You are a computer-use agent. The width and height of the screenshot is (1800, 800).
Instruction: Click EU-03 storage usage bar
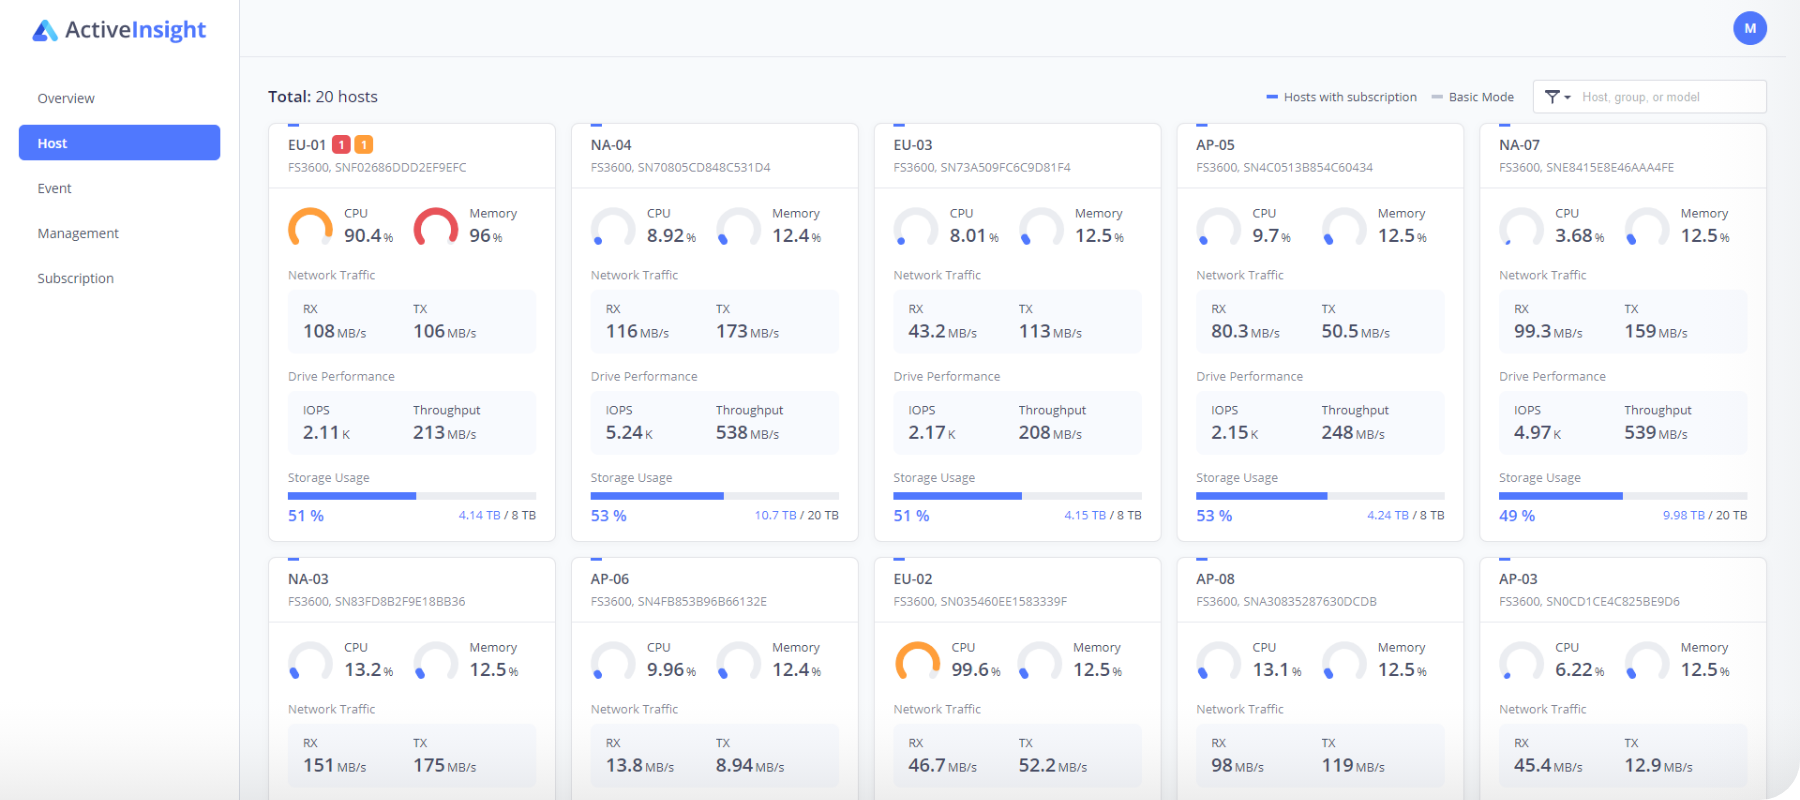[1017, 496]
